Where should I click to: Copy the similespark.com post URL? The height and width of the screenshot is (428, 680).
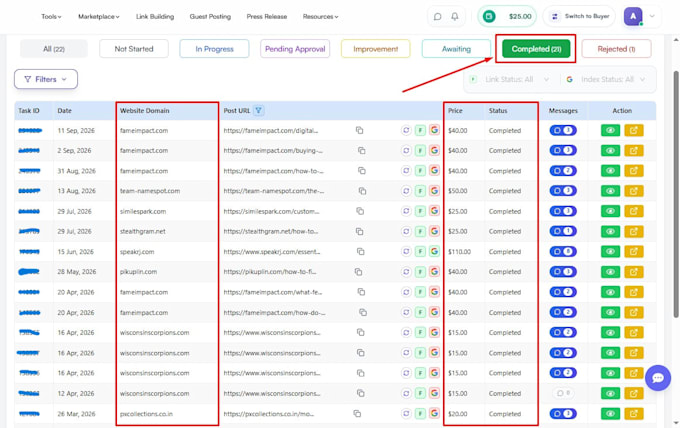(x=360, y=211)
